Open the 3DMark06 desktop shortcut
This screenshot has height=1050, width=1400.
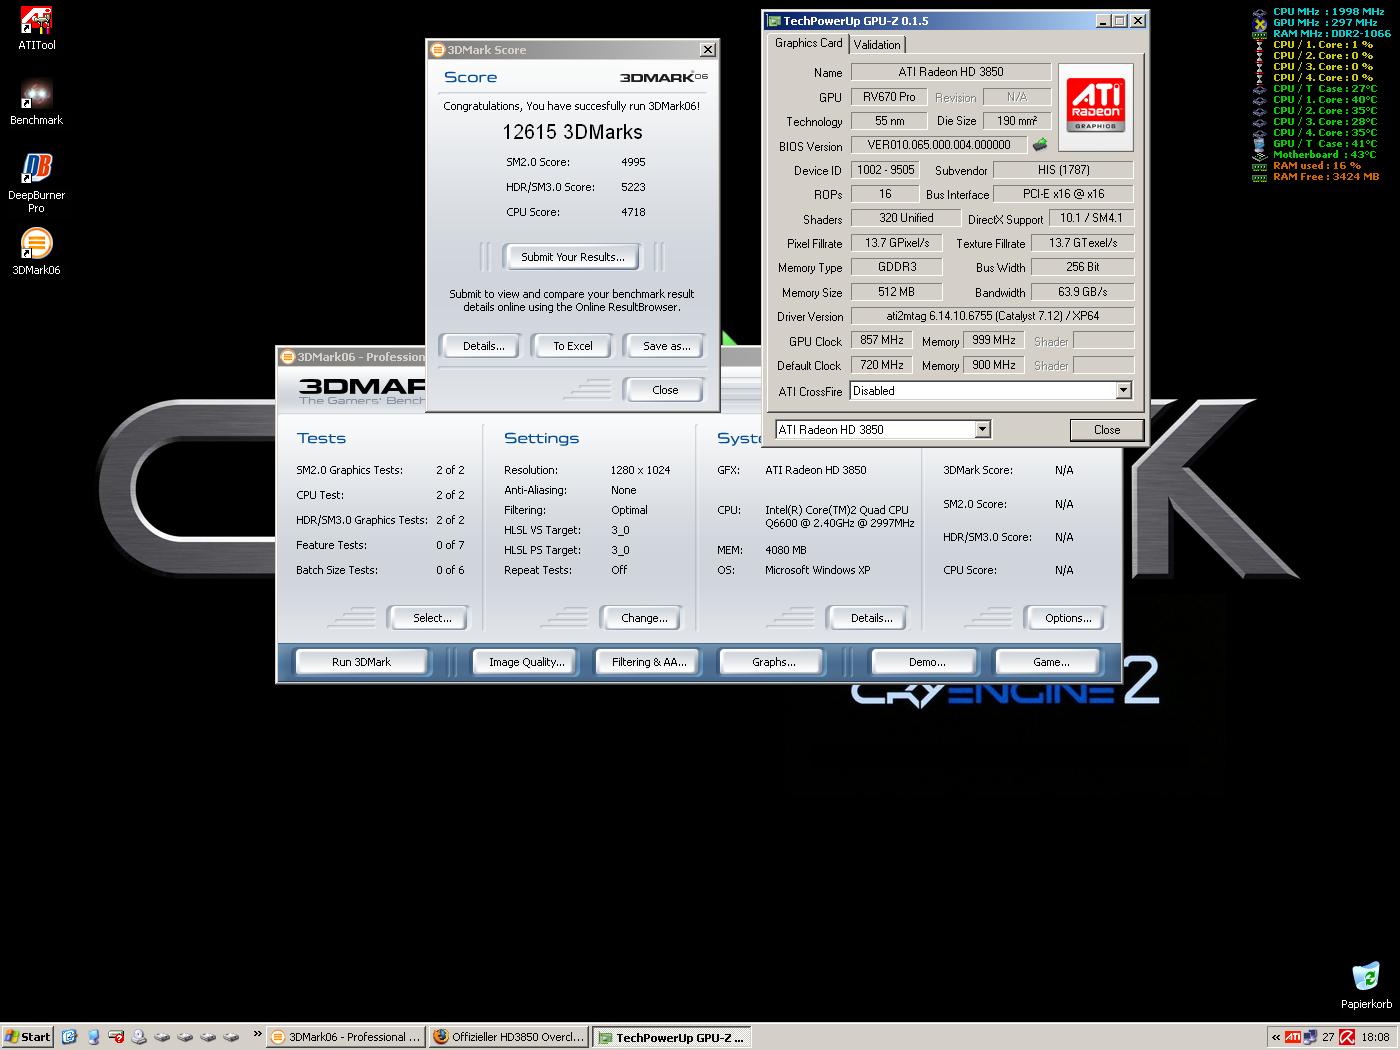tap(37, 252)
